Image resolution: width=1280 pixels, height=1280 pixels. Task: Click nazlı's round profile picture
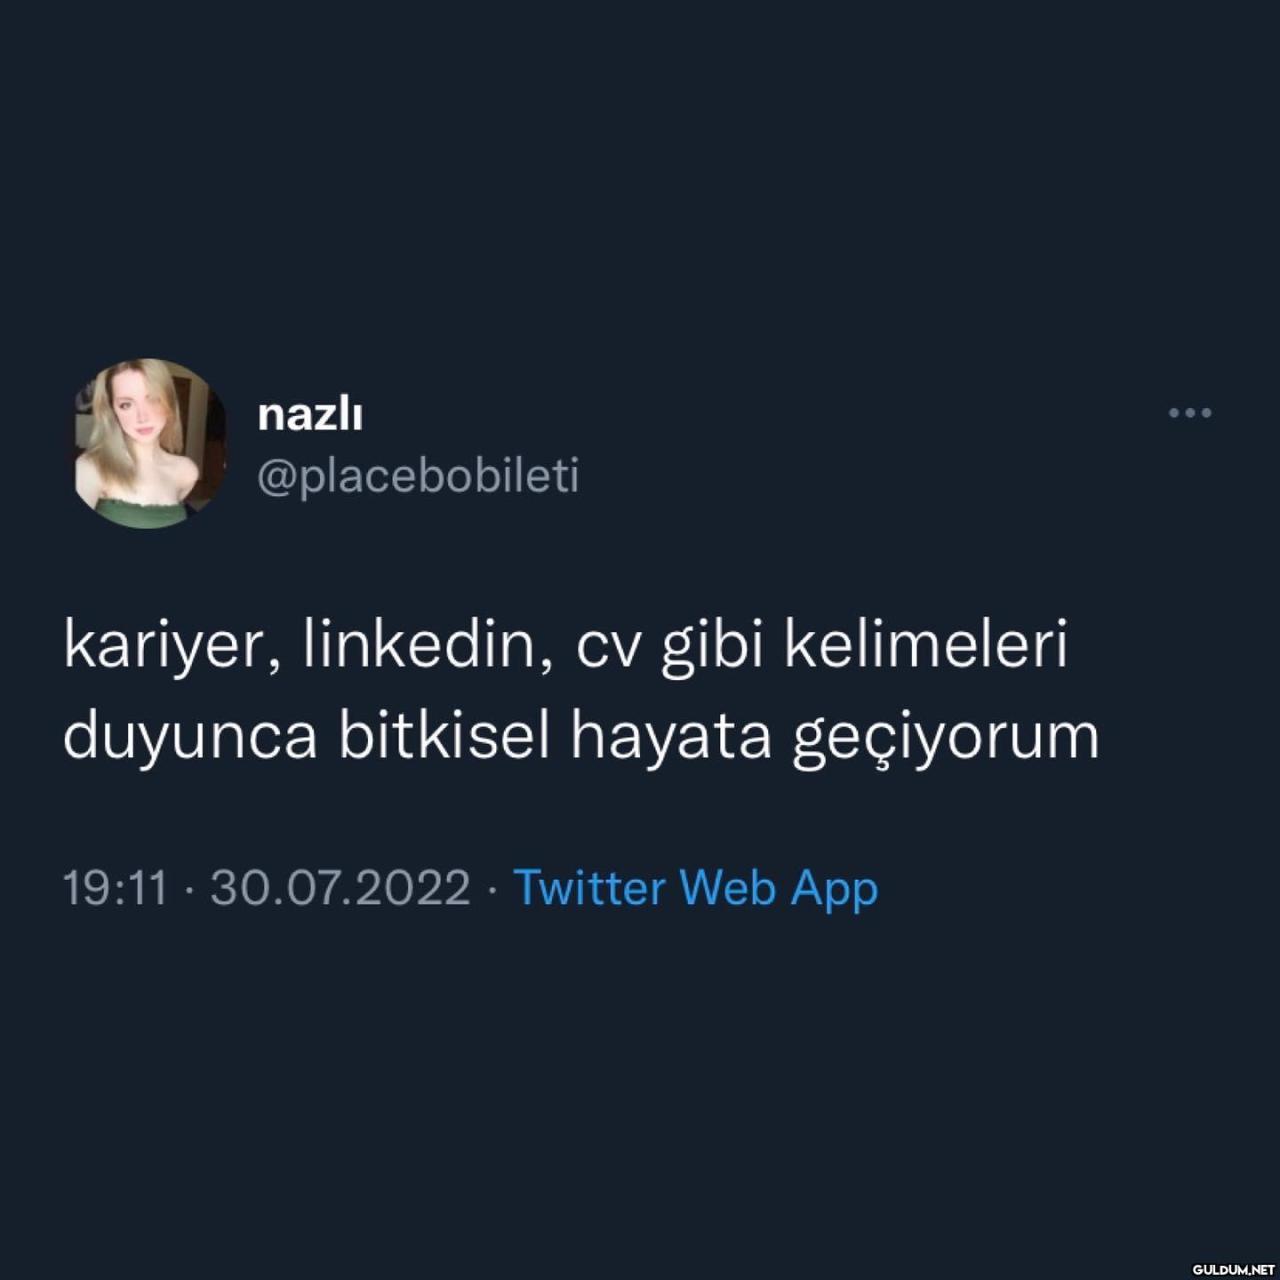(149, 442)
